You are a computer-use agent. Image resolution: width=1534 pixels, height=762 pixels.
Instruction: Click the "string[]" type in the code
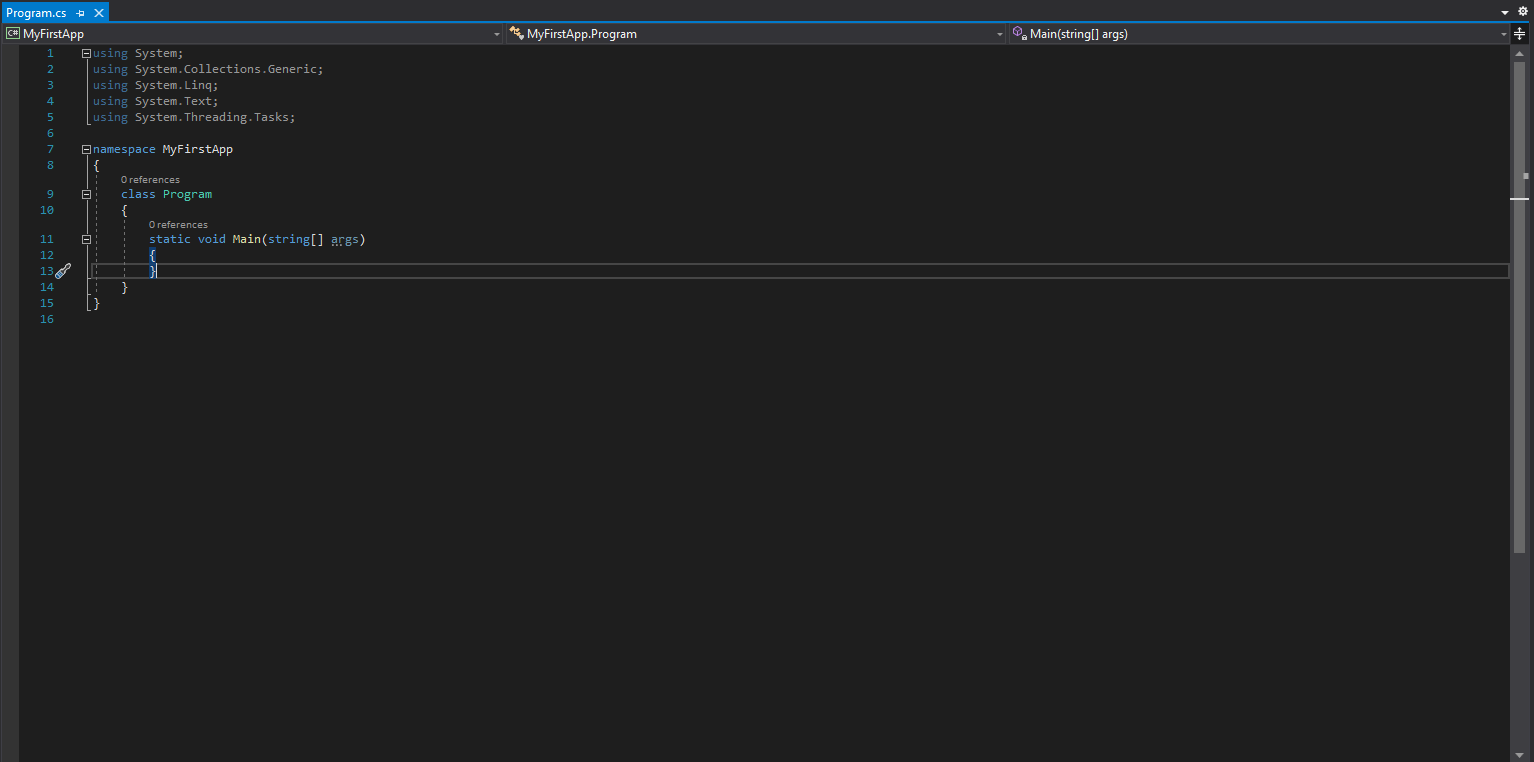pyautogui.click(x=296, y=239)
